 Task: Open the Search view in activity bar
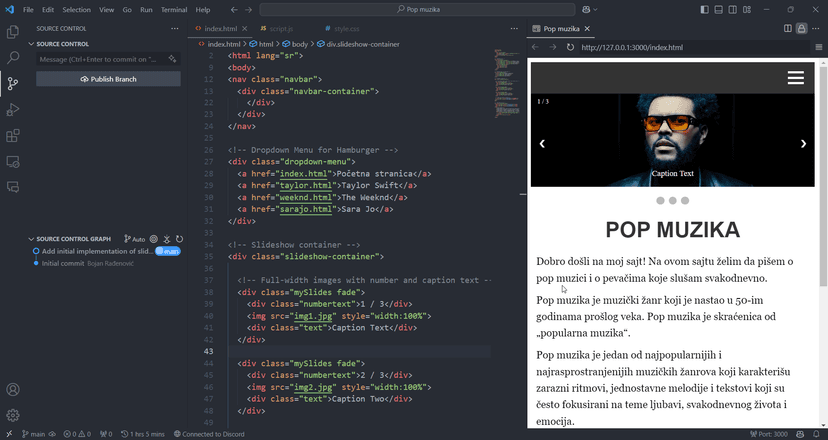pyautogui.click(x=13, y=59)
